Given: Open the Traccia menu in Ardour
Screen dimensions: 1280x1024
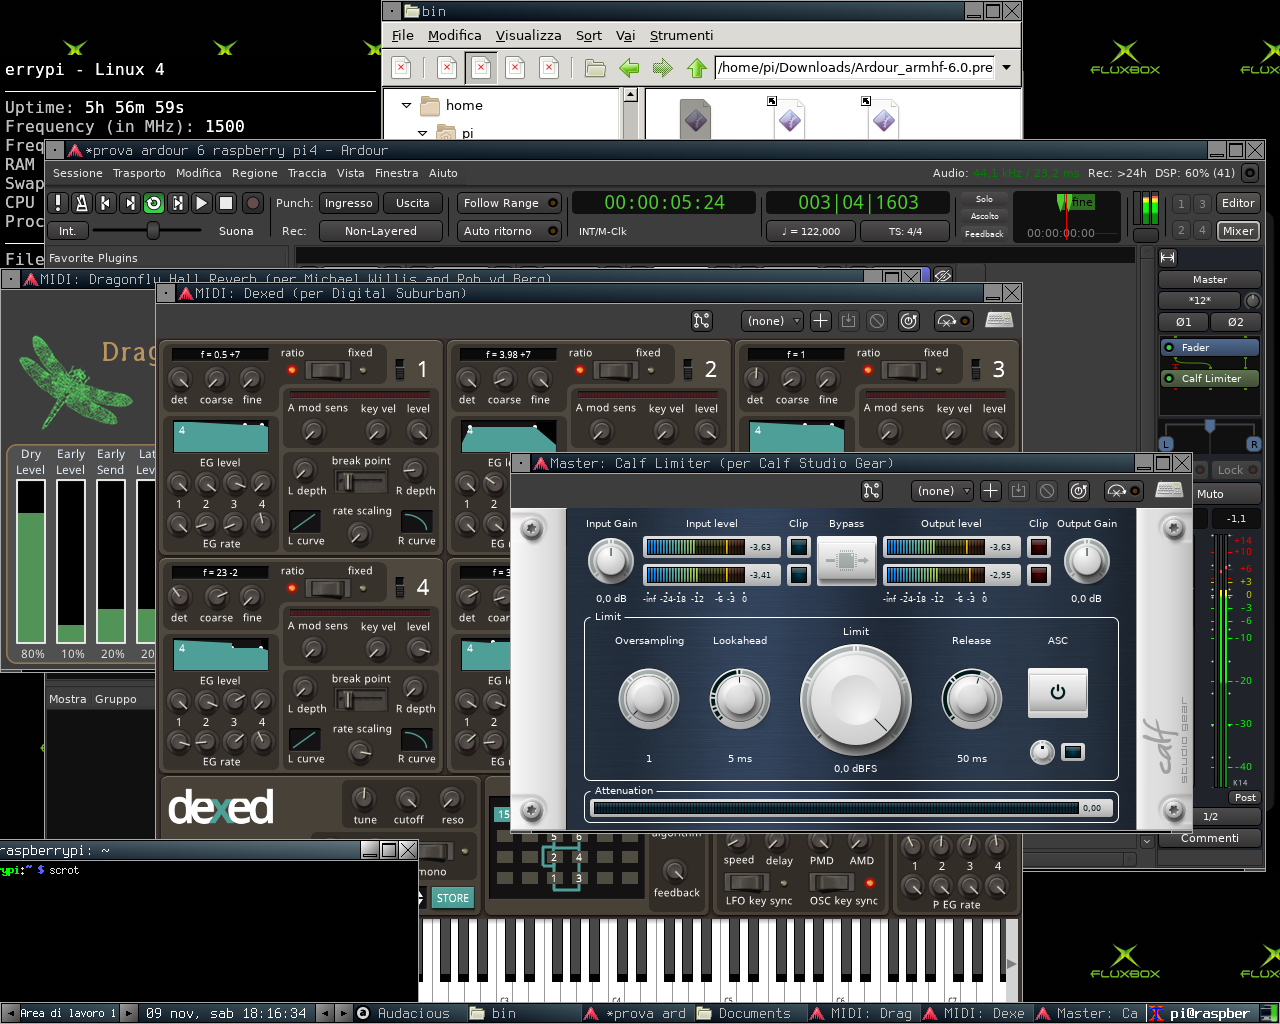Looking at the screenshot, I should 307,173.
